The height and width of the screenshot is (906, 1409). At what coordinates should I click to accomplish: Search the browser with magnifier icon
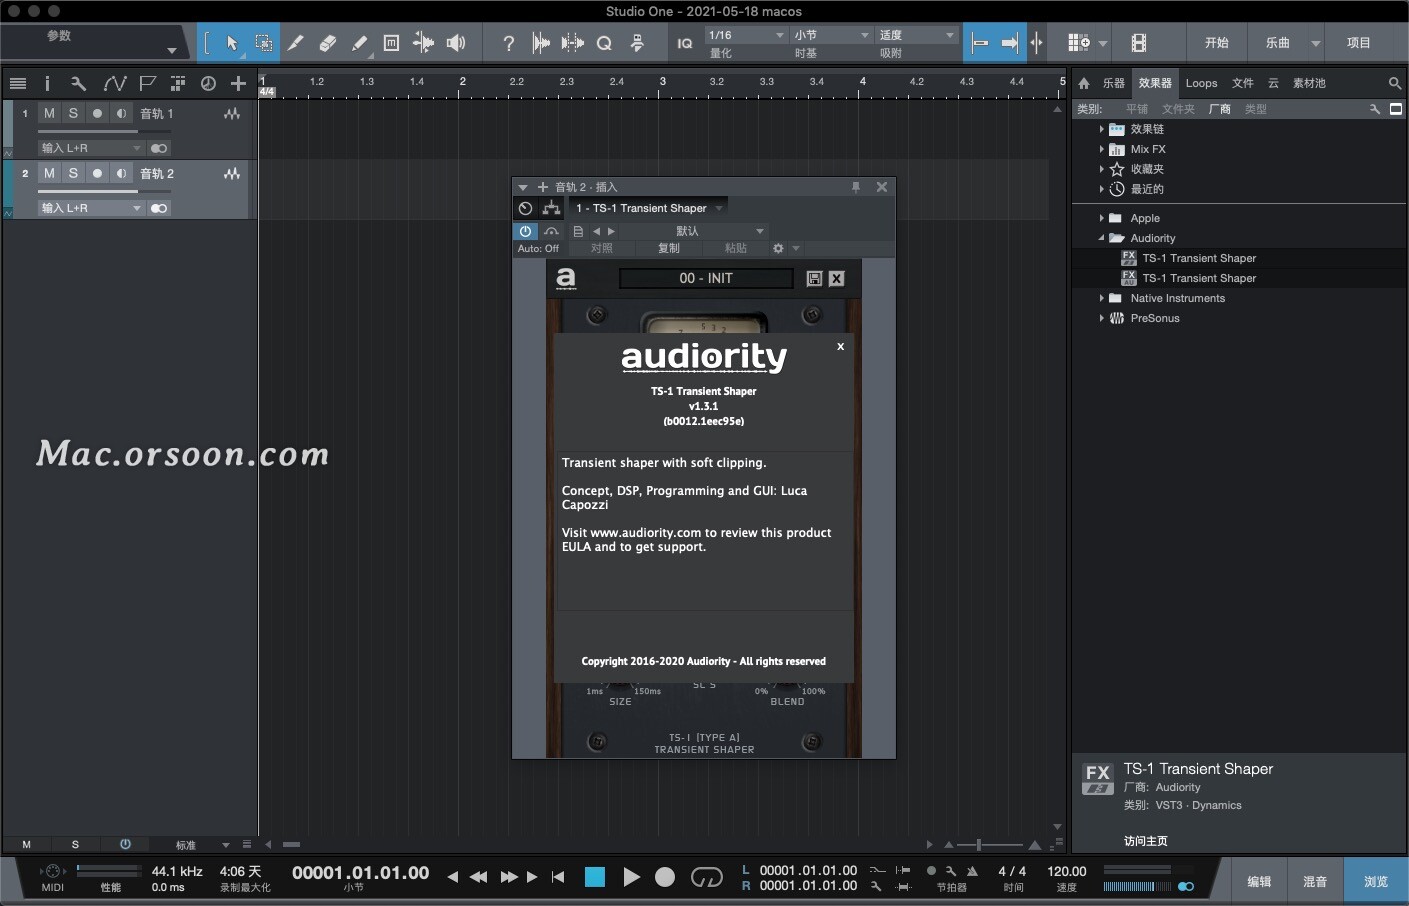(1395, 83)
